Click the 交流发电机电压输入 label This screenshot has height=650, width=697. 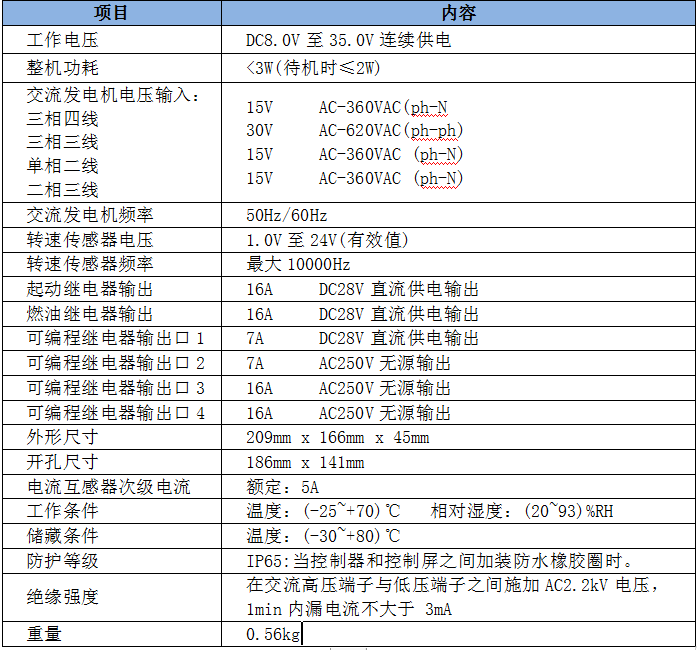pos(113,95)
